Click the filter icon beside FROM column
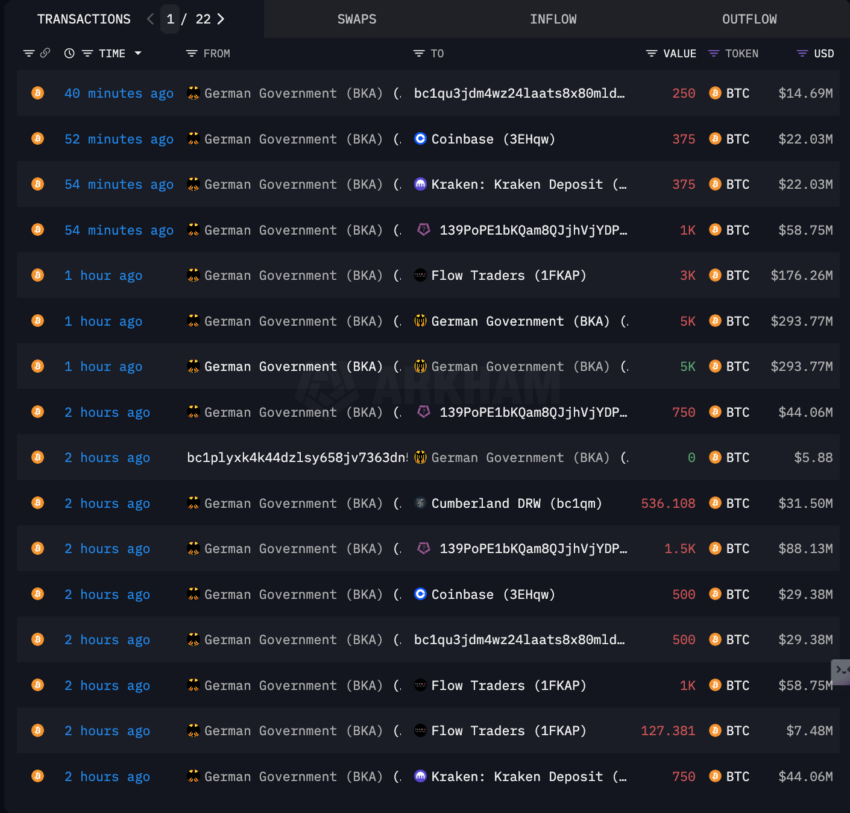 coord(191,54)
